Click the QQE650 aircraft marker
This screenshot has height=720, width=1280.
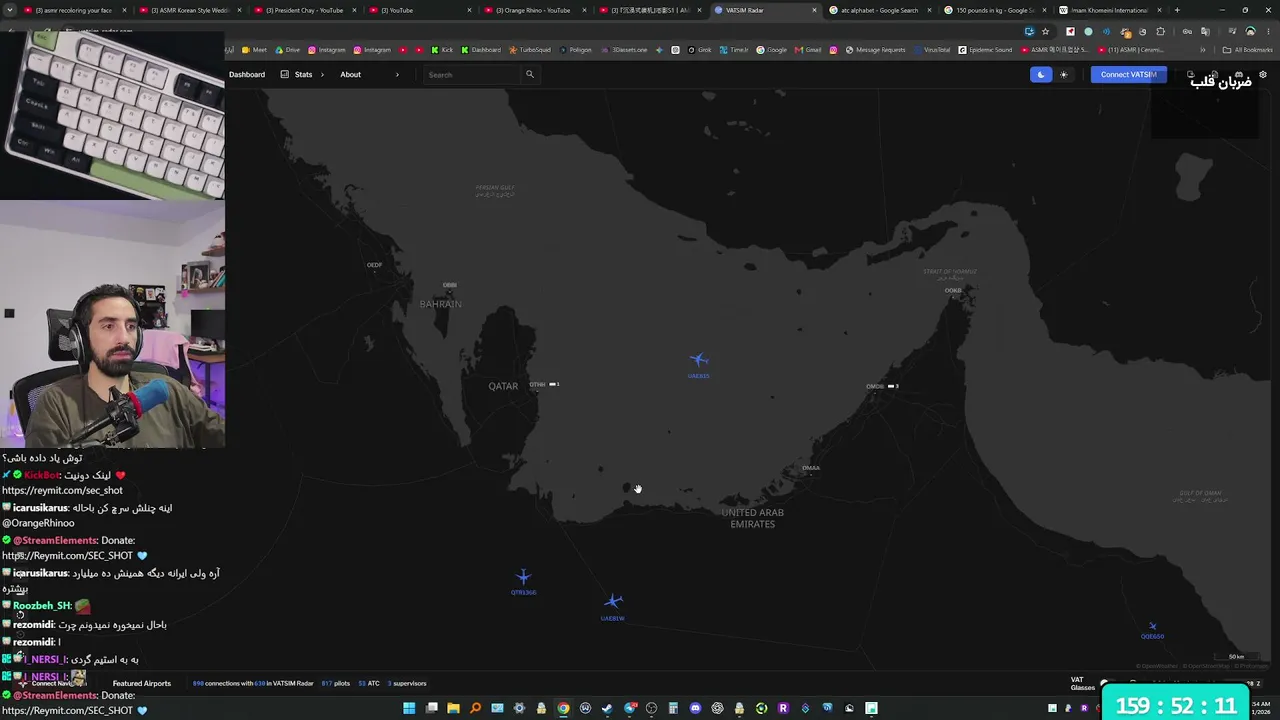1152,627
